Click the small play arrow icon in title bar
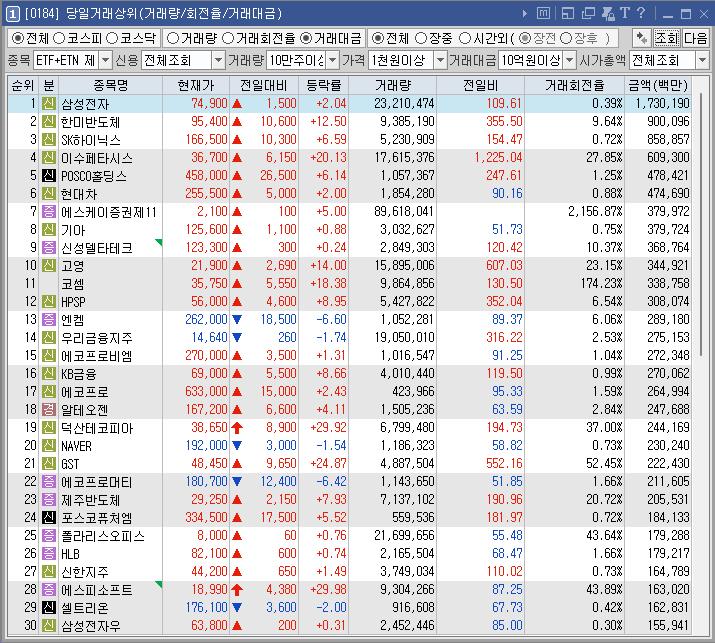 coord(524,14)
